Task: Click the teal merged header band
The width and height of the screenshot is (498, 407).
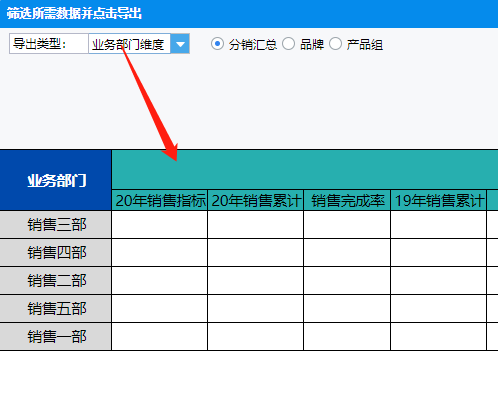Action: (305, 170)
